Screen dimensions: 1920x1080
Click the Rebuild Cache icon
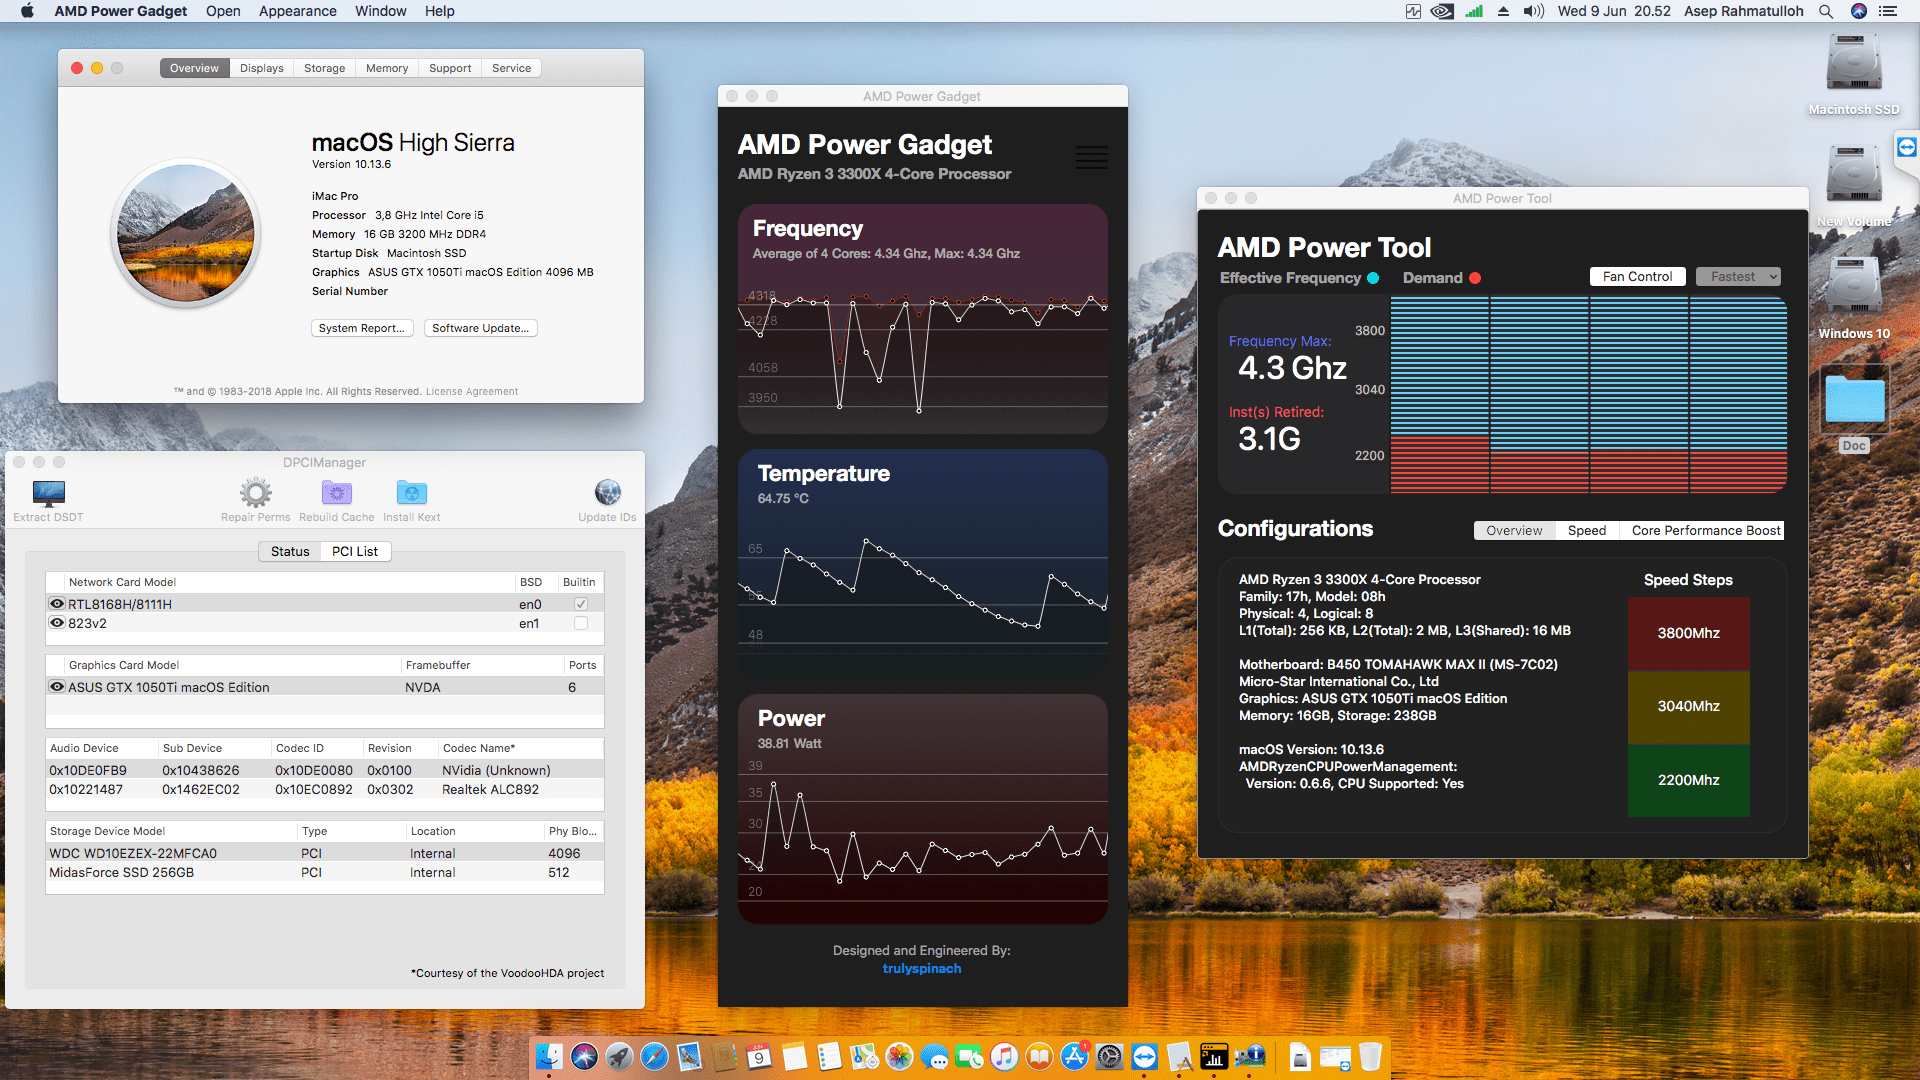(337, 492)
